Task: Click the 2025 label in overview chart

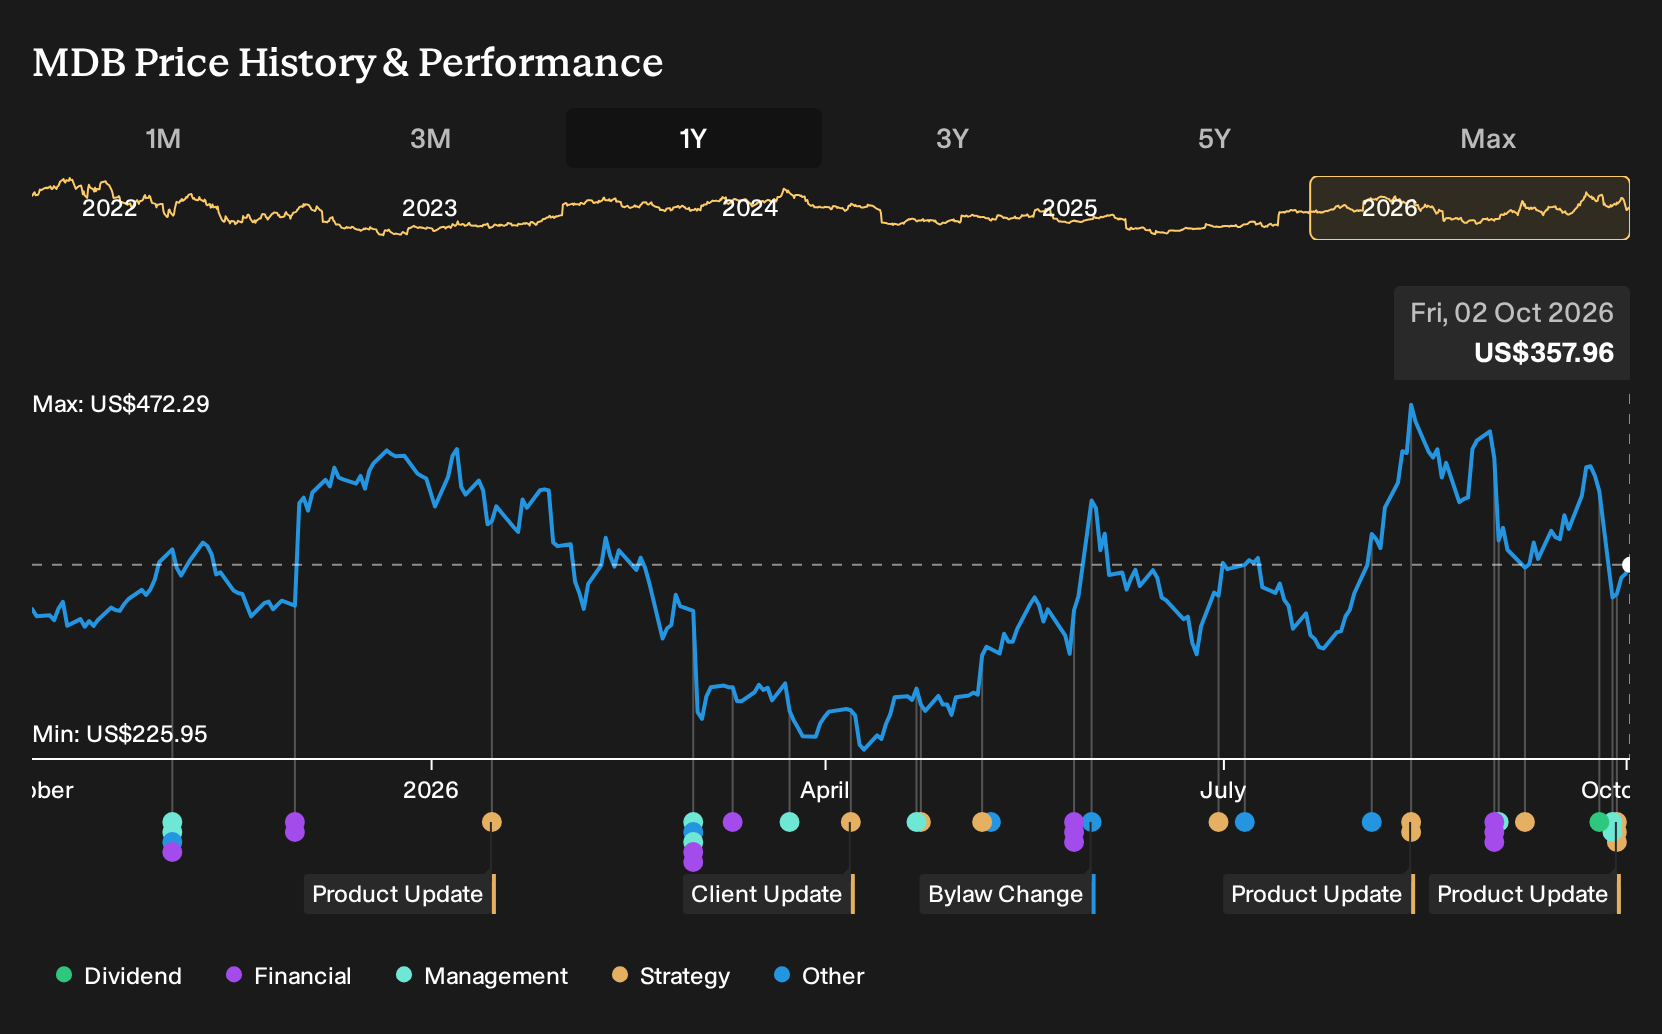Action: click(x=1070, y=208)
